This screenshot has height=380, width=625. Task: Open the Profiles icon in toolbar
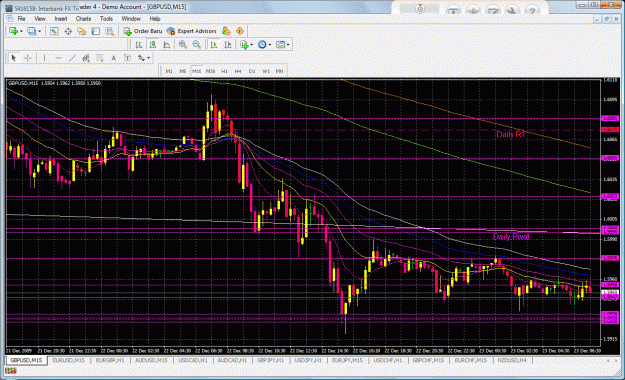31,31
